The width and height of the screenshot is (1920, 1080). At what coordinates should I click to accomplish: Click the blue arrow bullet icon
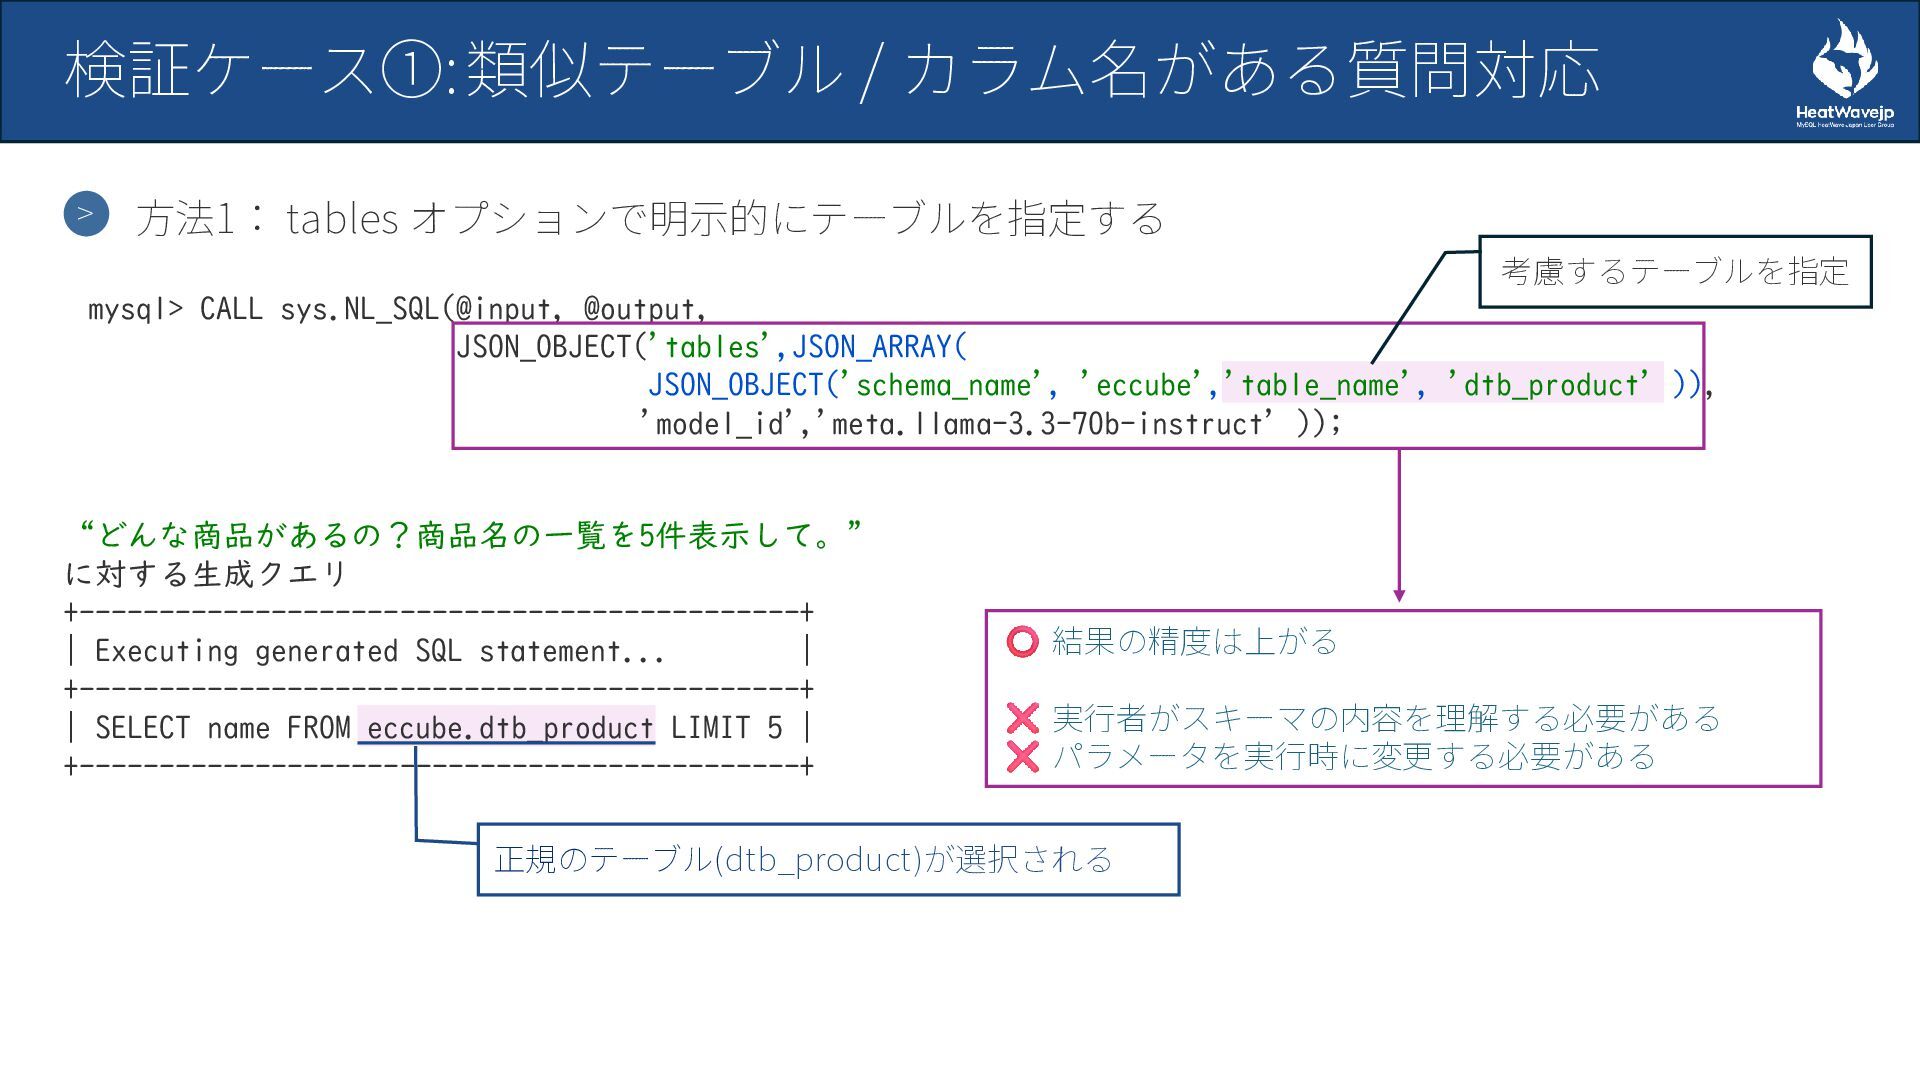coord(86,214)
